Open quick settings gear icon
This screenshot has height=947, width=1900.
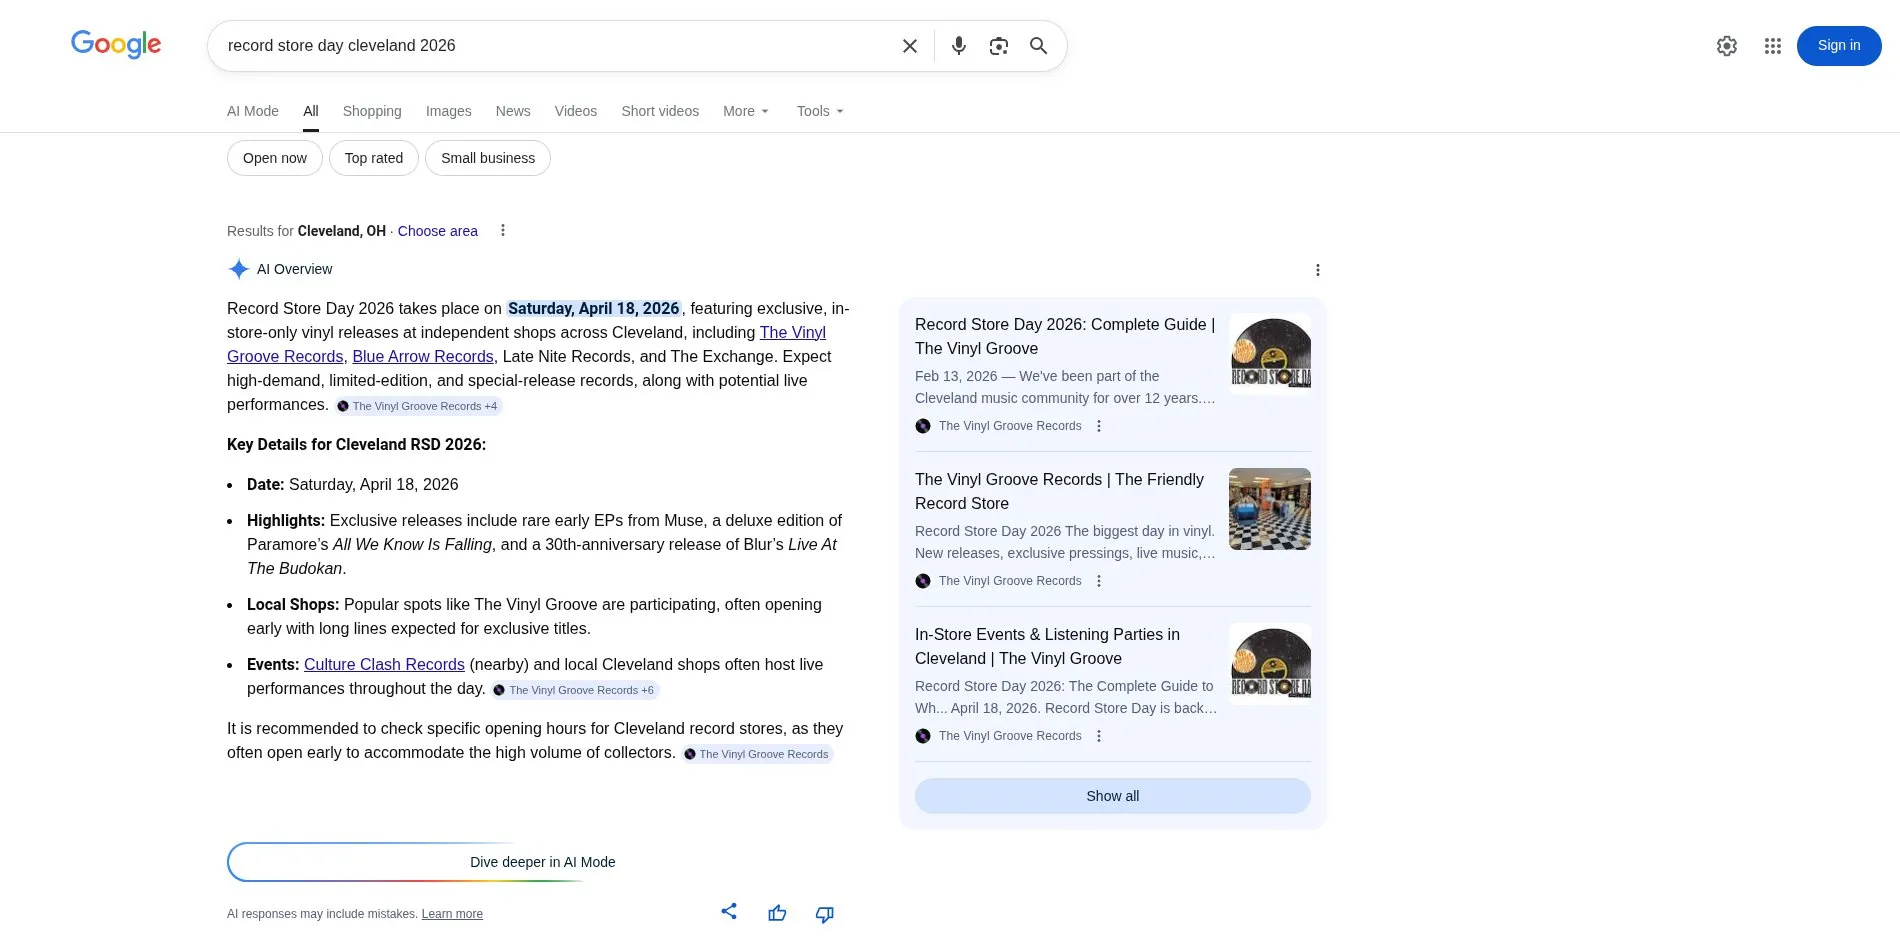(1727, 46)
